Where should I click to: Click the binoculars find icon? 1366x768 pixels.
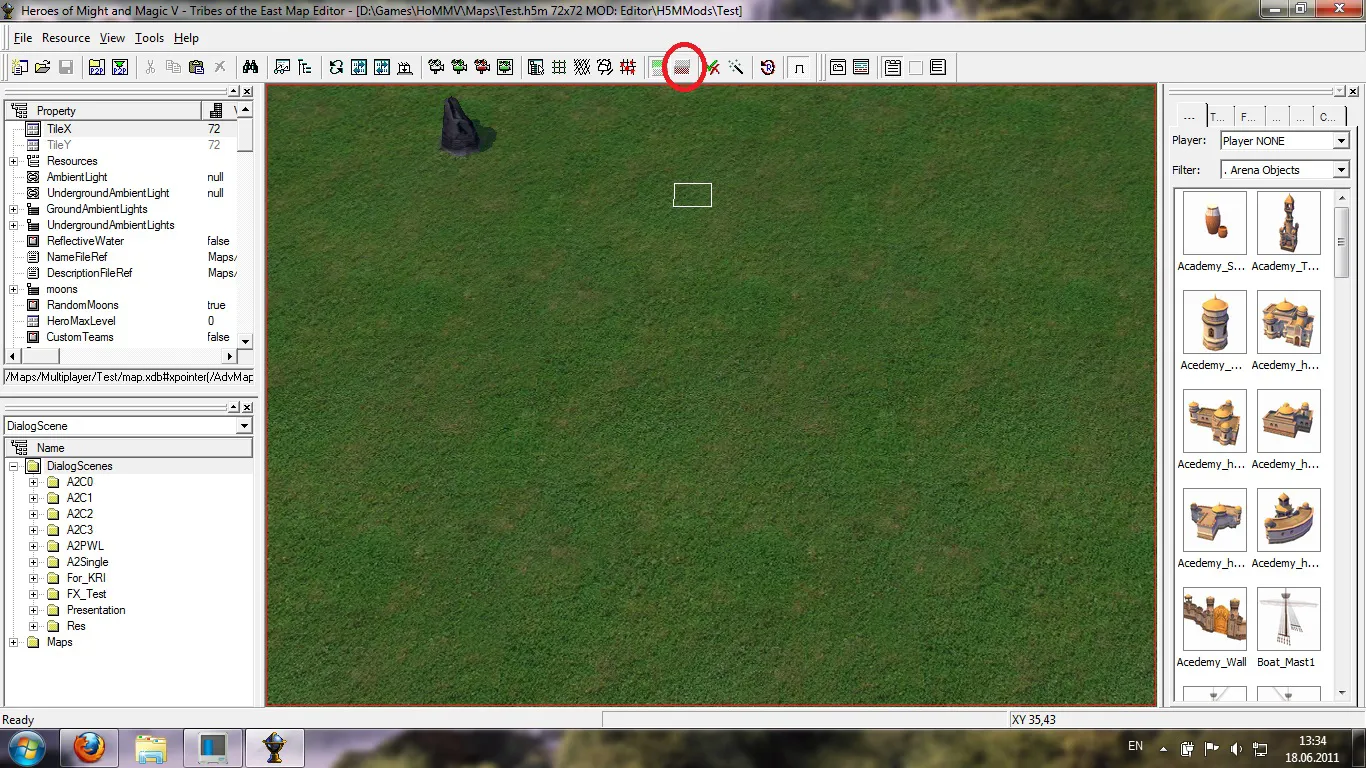pyautogui.click(x=250, y=67)
